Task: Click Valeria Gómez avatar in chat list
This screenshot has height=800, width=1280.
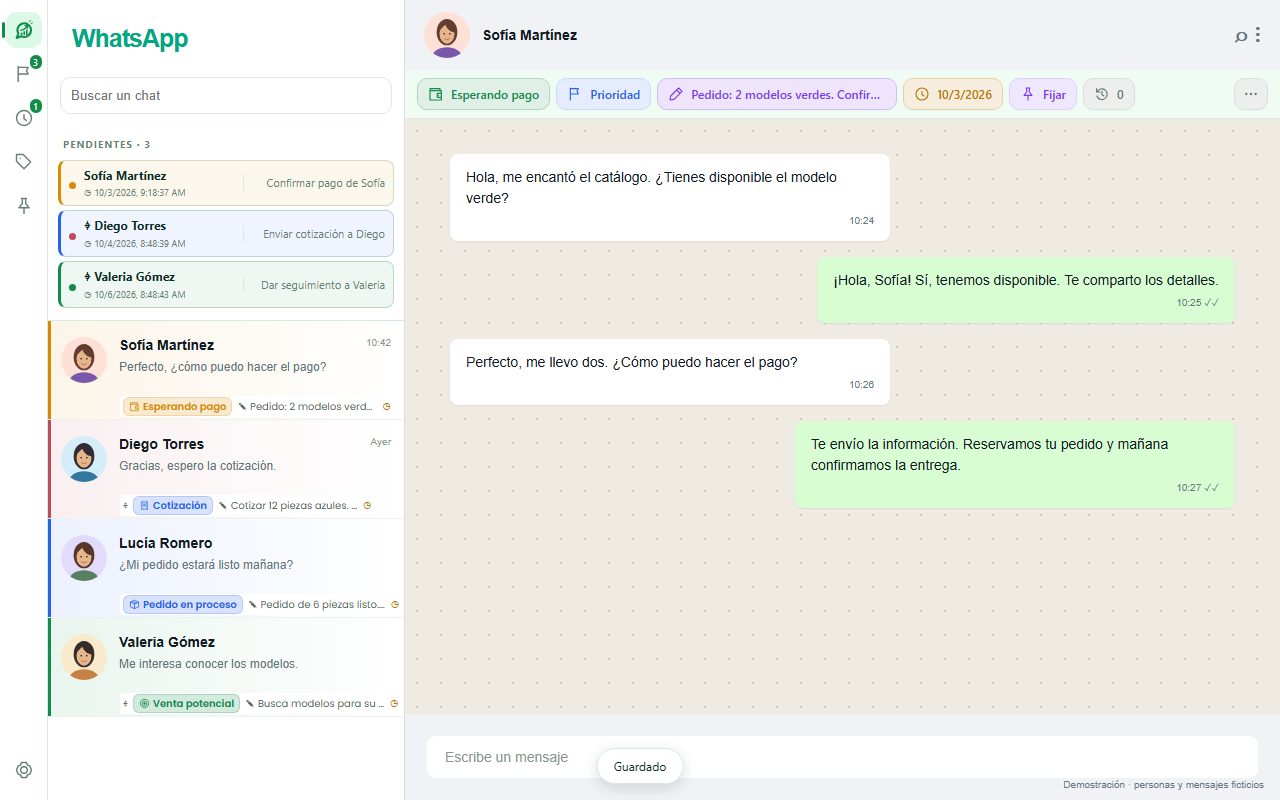Action: [84, 657]
